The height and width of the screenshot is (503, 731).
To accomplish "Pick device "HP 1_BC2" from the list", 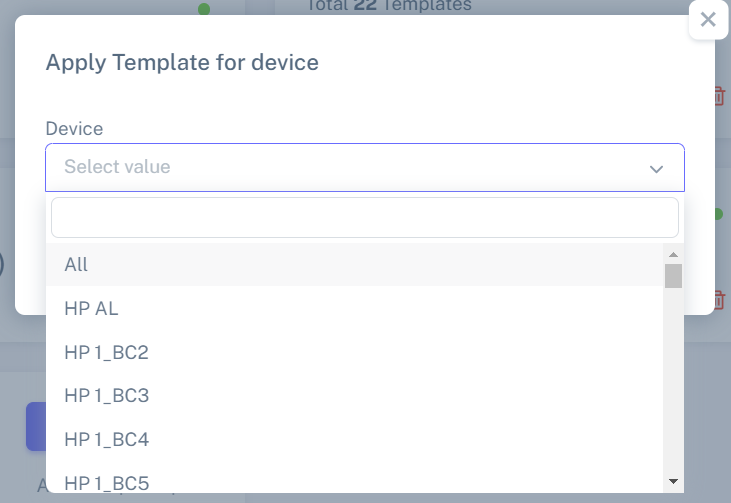I will coord(354,352).
